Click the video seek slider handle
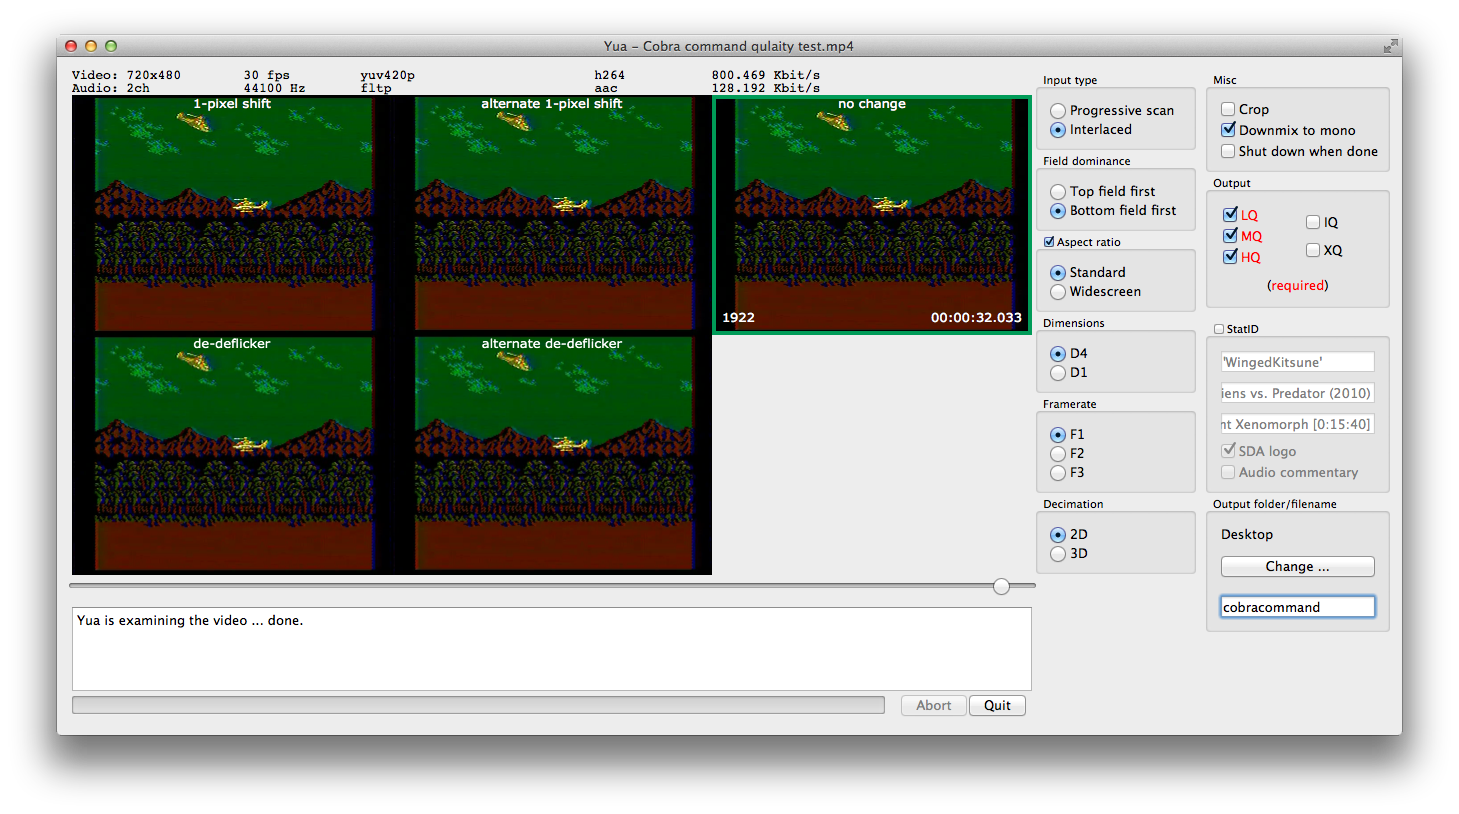 coord(1001,587)
